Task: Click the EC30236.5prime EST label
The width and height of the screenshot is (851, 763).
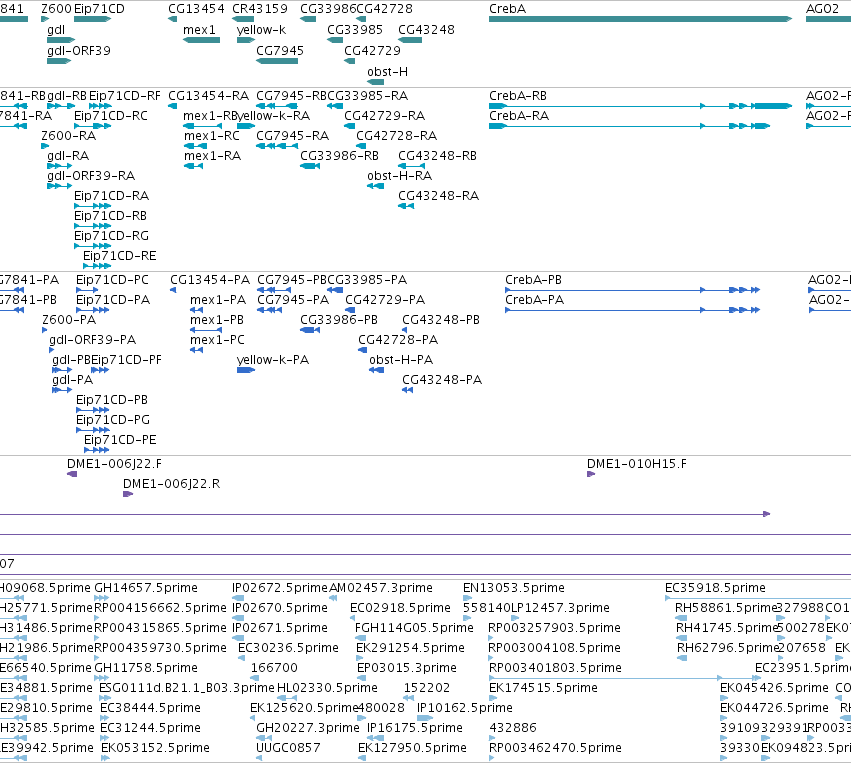Action: [288, 648]
